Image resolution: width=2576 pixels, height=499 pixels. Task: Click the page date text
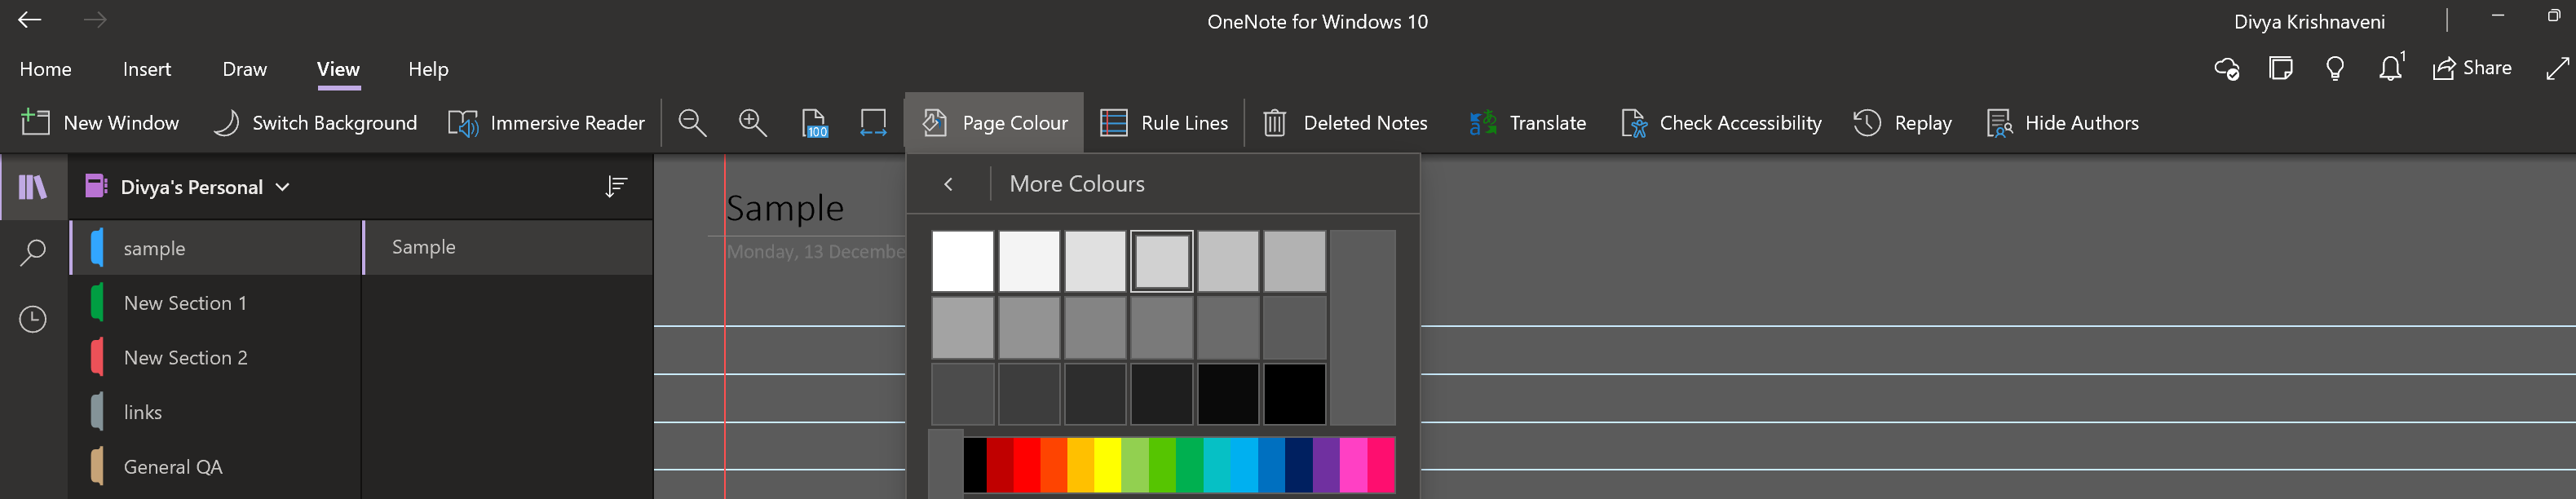point(815,252)
